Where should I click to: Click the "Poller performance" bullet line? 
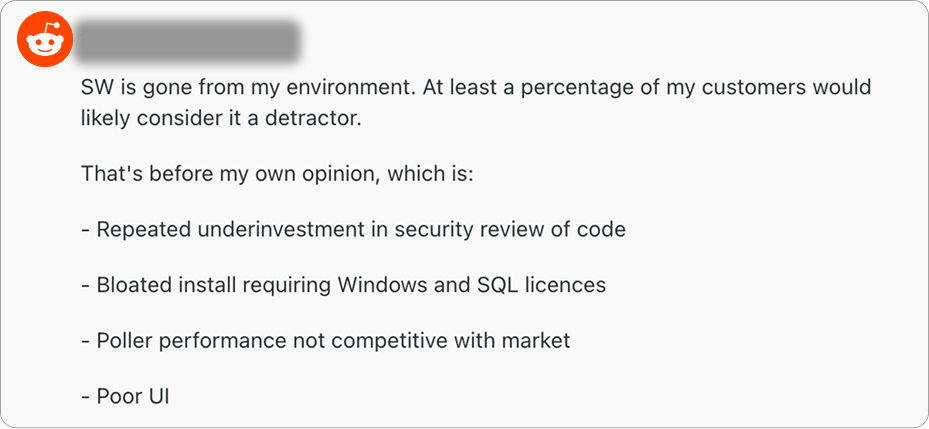[x=325, y=340]
